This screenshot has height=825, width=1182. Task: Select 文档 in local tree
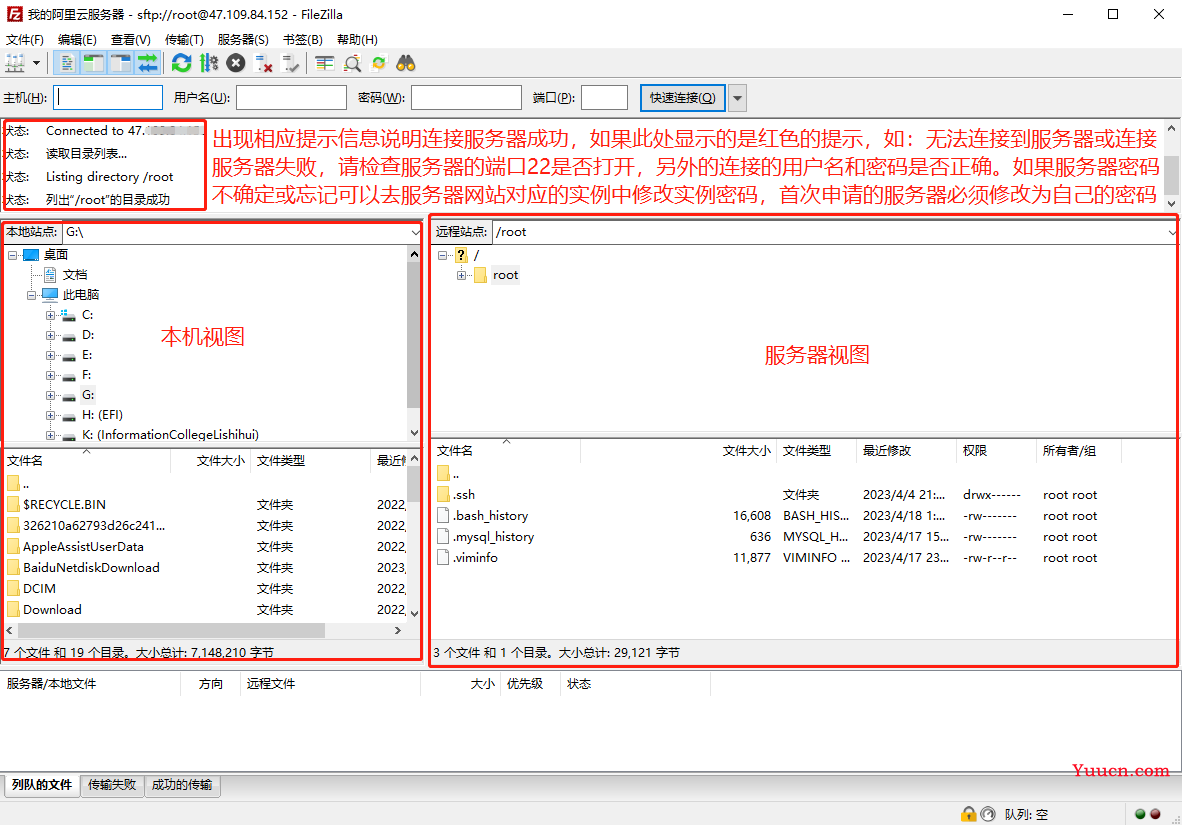pyautogui.click(x=75, y=274)
